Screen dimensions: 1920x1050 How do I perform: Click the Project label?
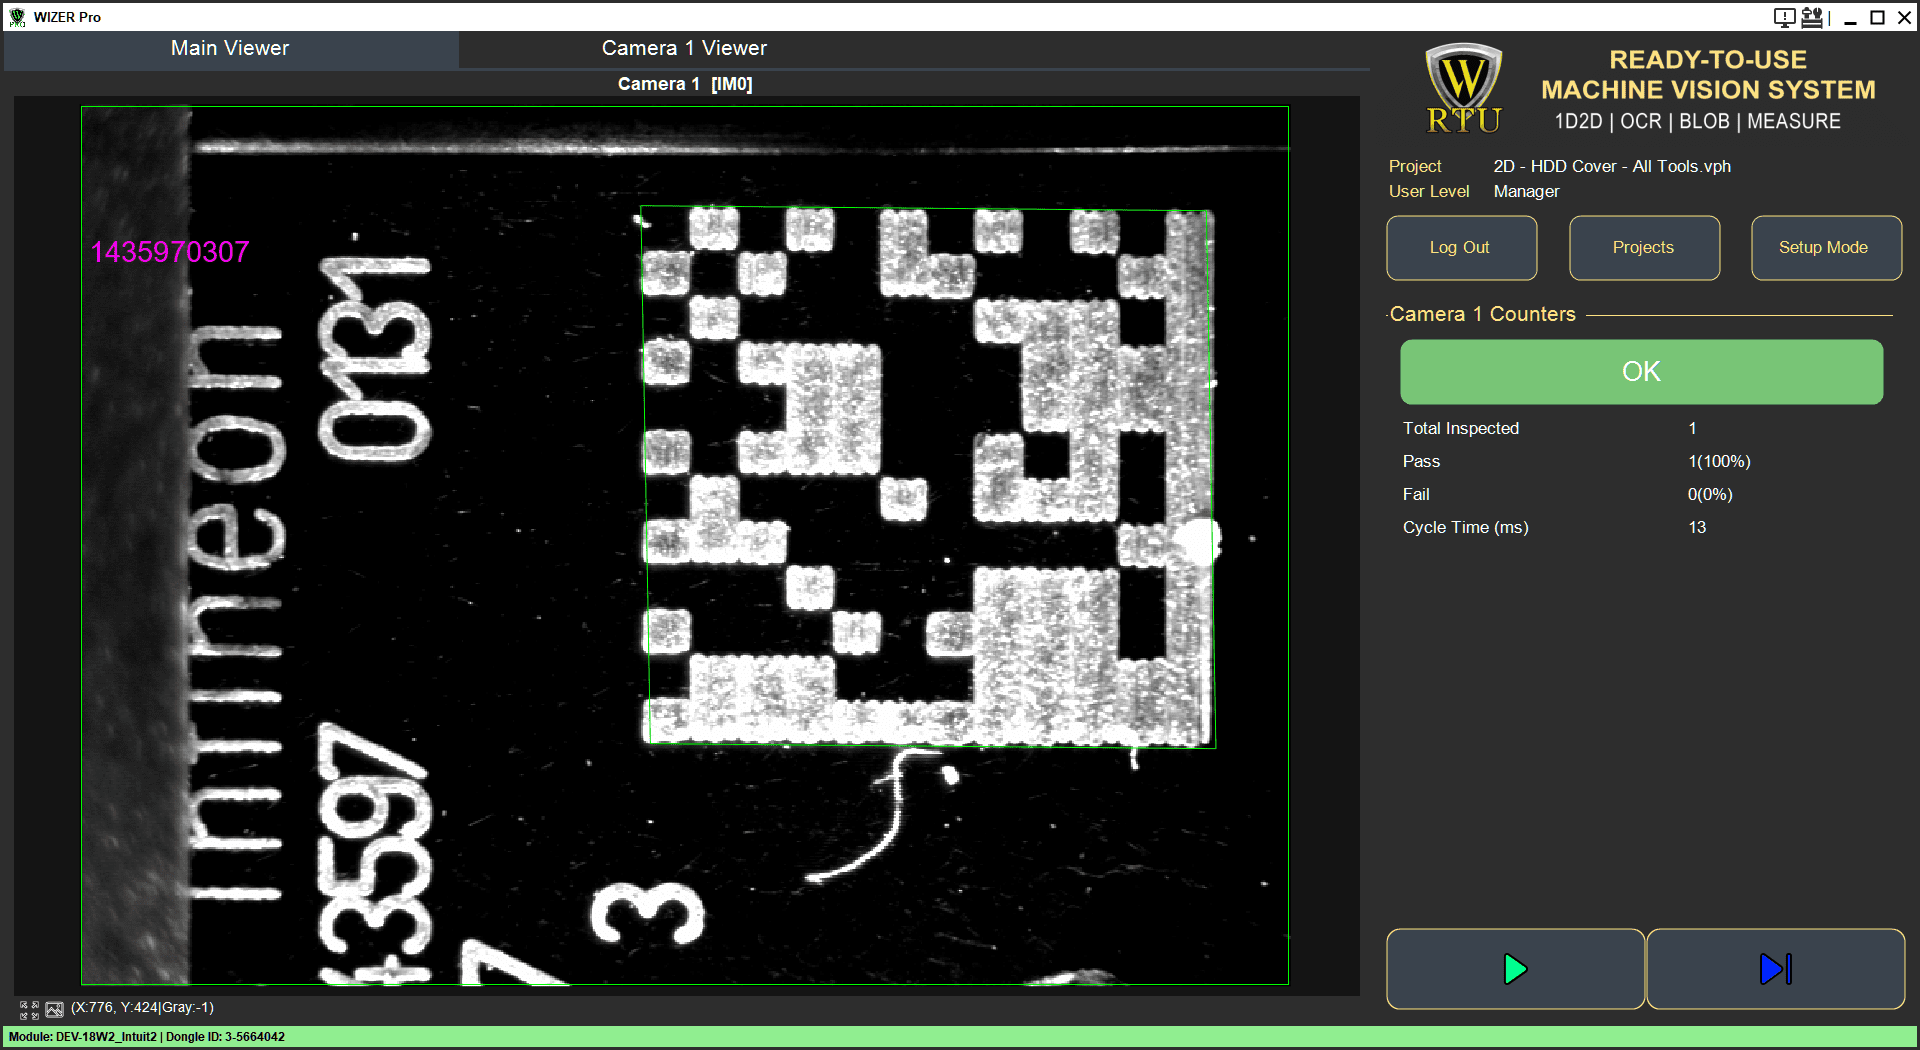point(1415,166)
